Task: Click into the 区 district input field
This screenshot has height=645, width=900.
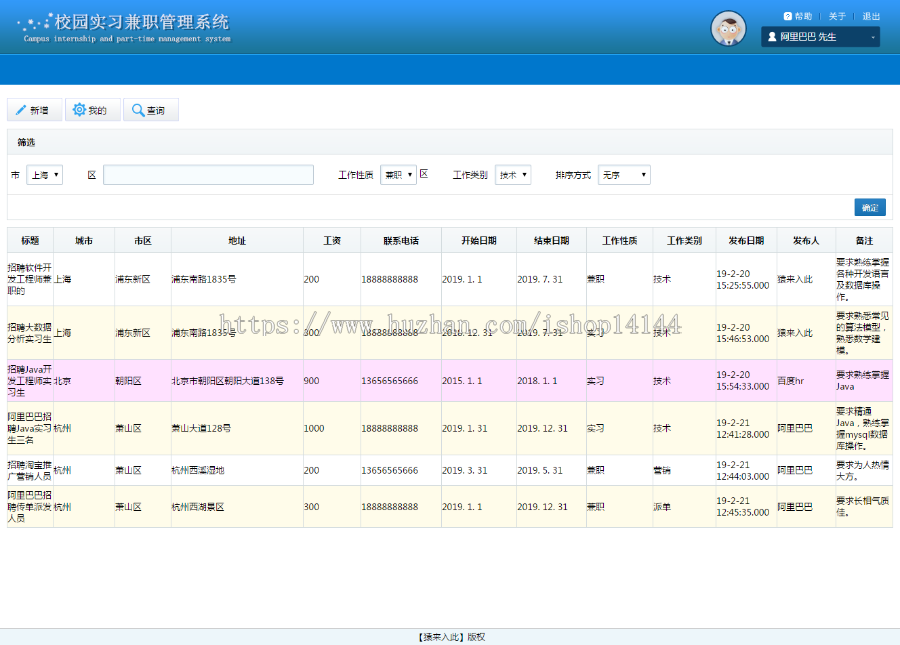Action: pos(207,174)
